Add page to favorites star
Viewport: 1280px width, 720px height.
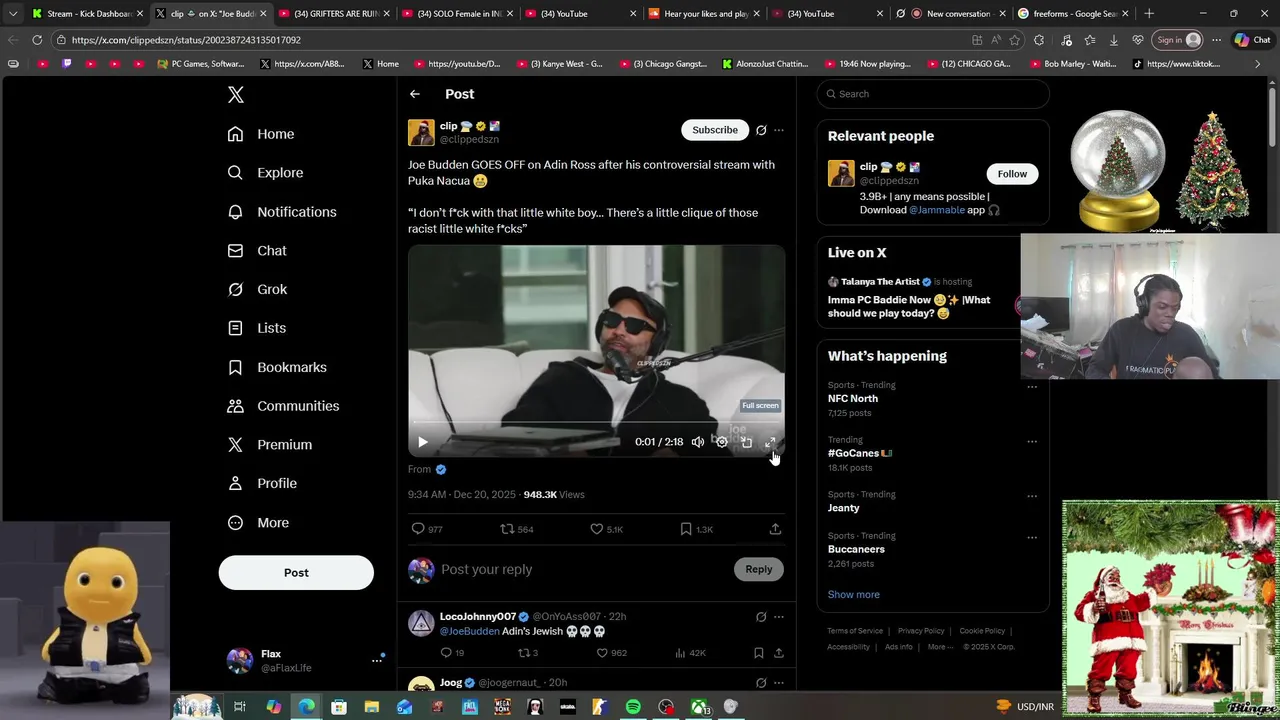[x=1015, y=40]
